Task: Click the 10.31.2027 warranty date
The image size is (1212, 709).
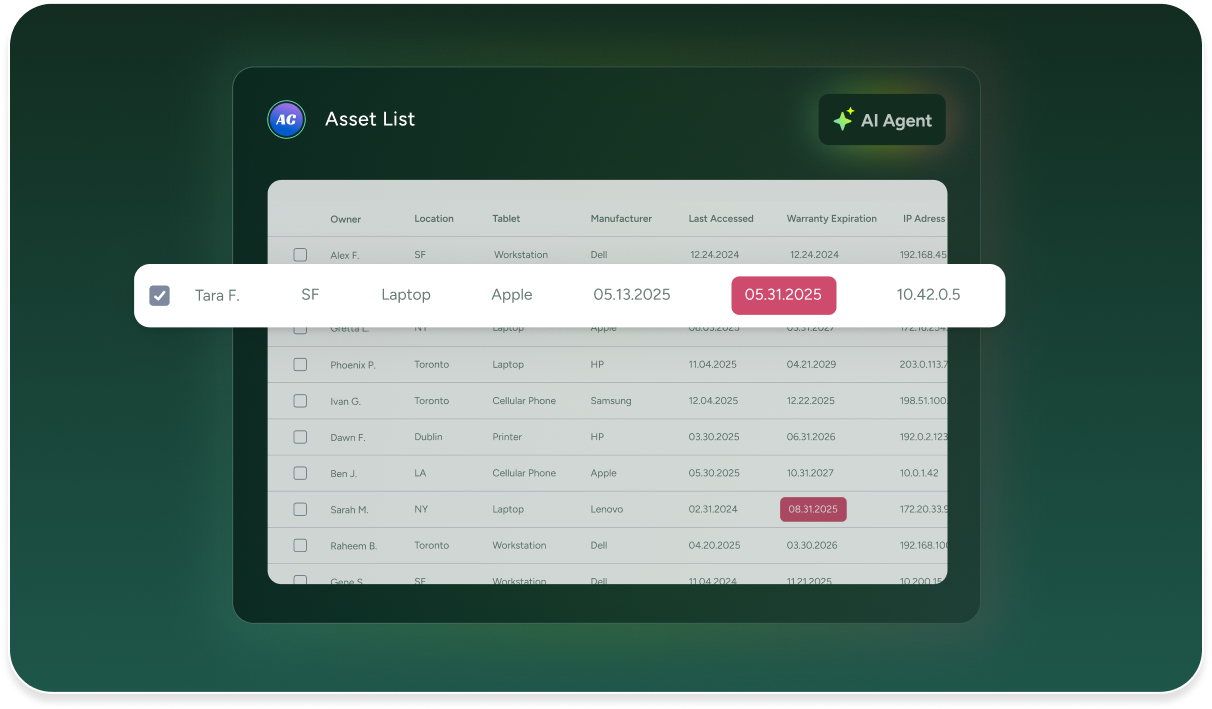Action: click(x=810, y=473)
